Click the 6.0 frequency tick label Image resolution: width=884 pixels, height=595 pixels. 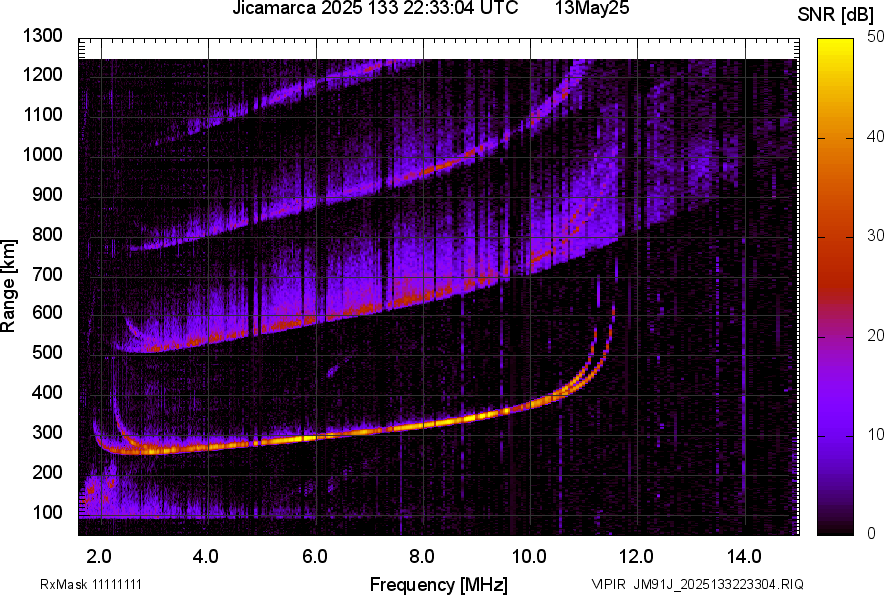pos(315,557)
